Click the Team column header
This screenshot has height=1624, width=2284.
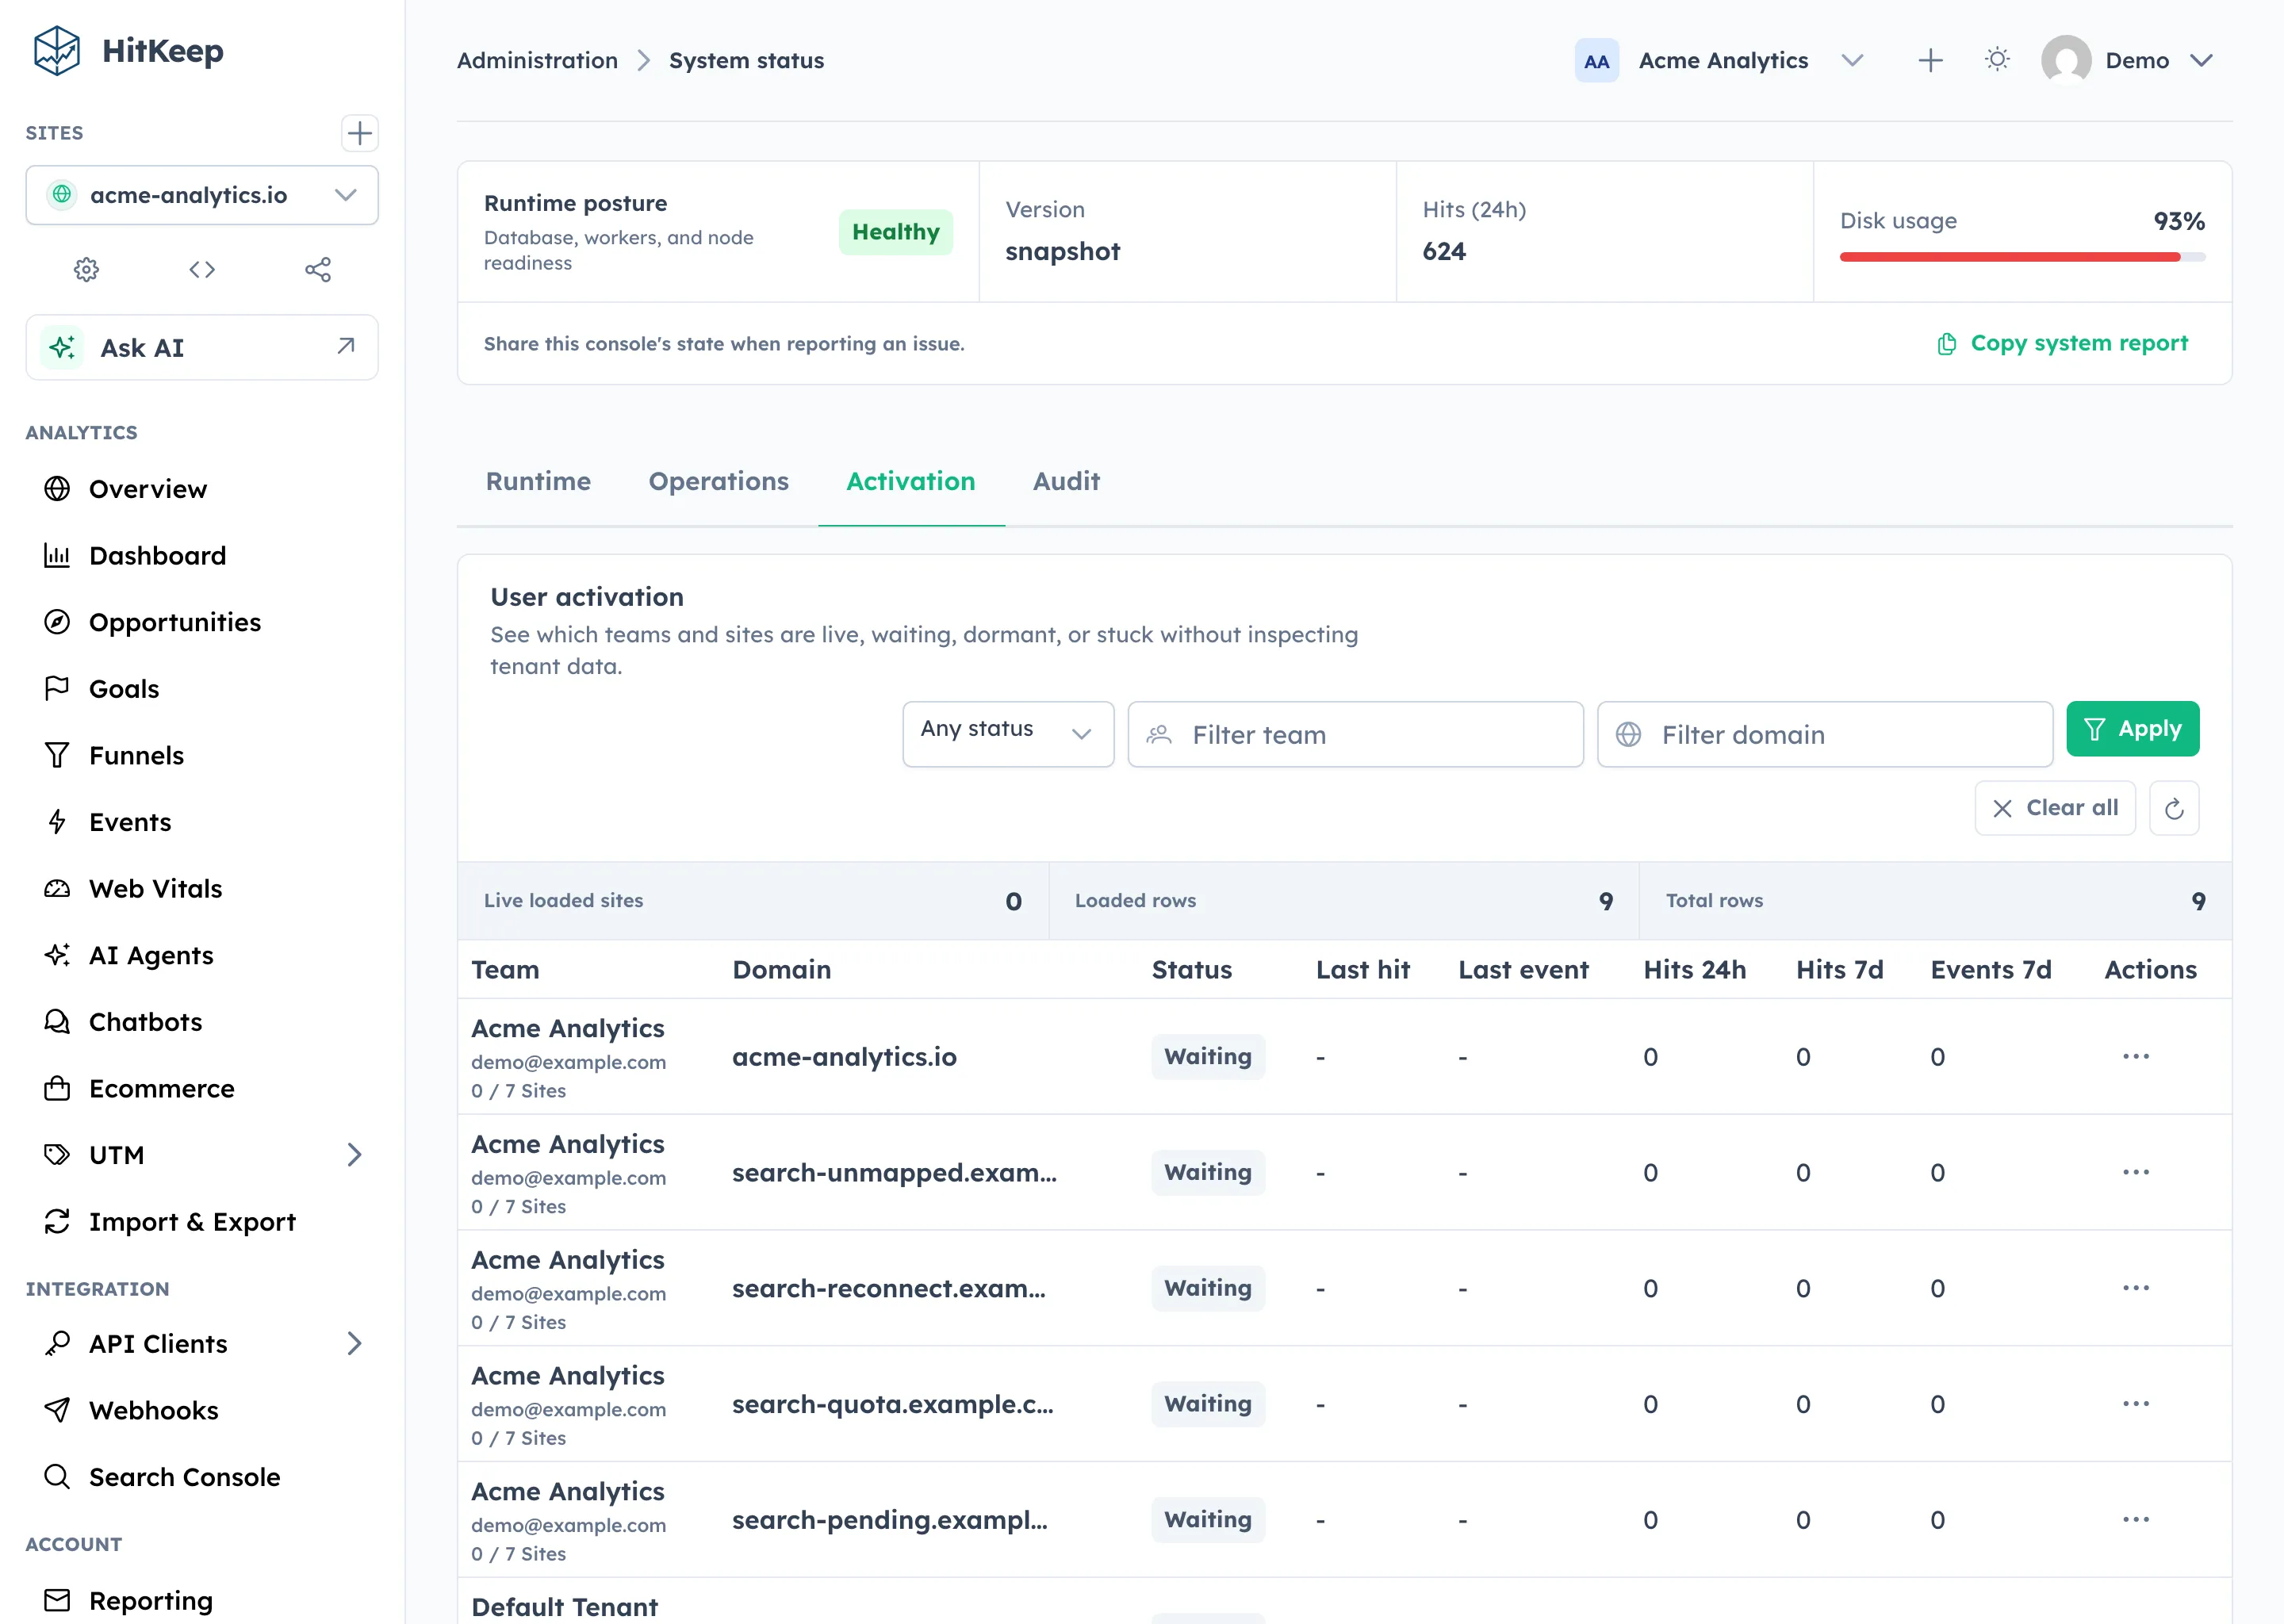pyautogui.click(x=505, y=969)
